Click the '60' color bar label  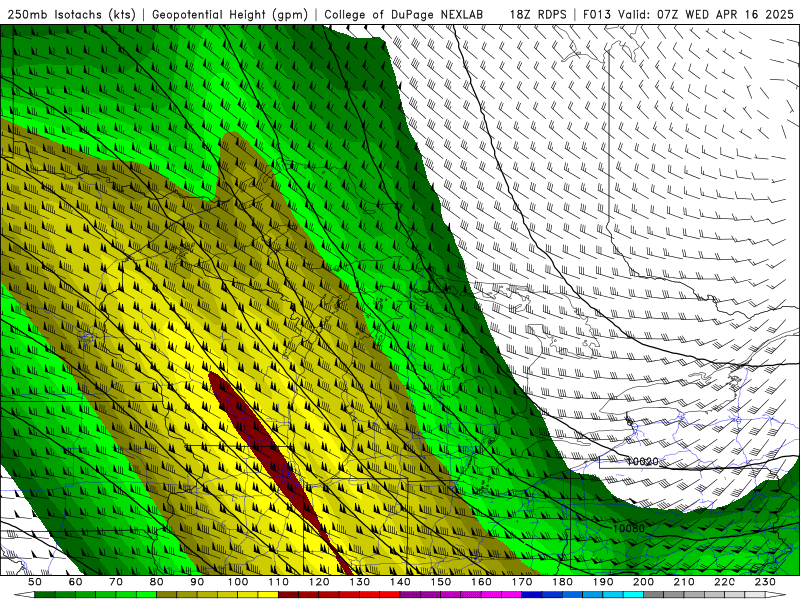click(x=76, y=582)
